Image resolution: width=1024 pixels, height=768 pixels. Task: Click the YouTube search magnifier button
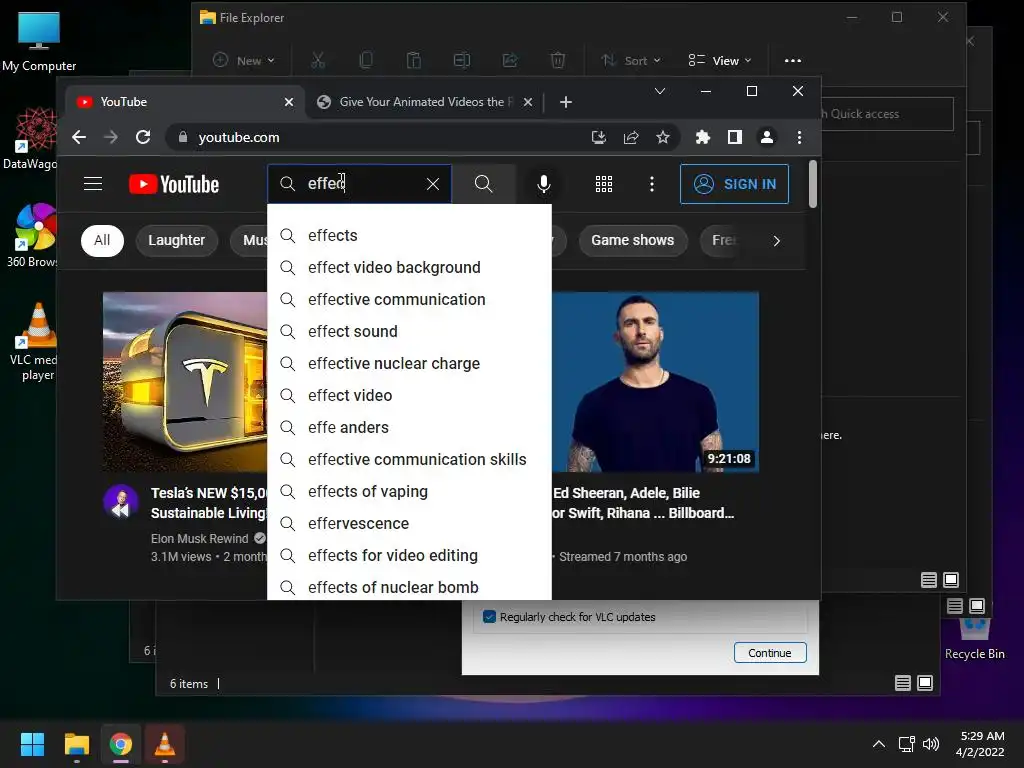(483, 184)
